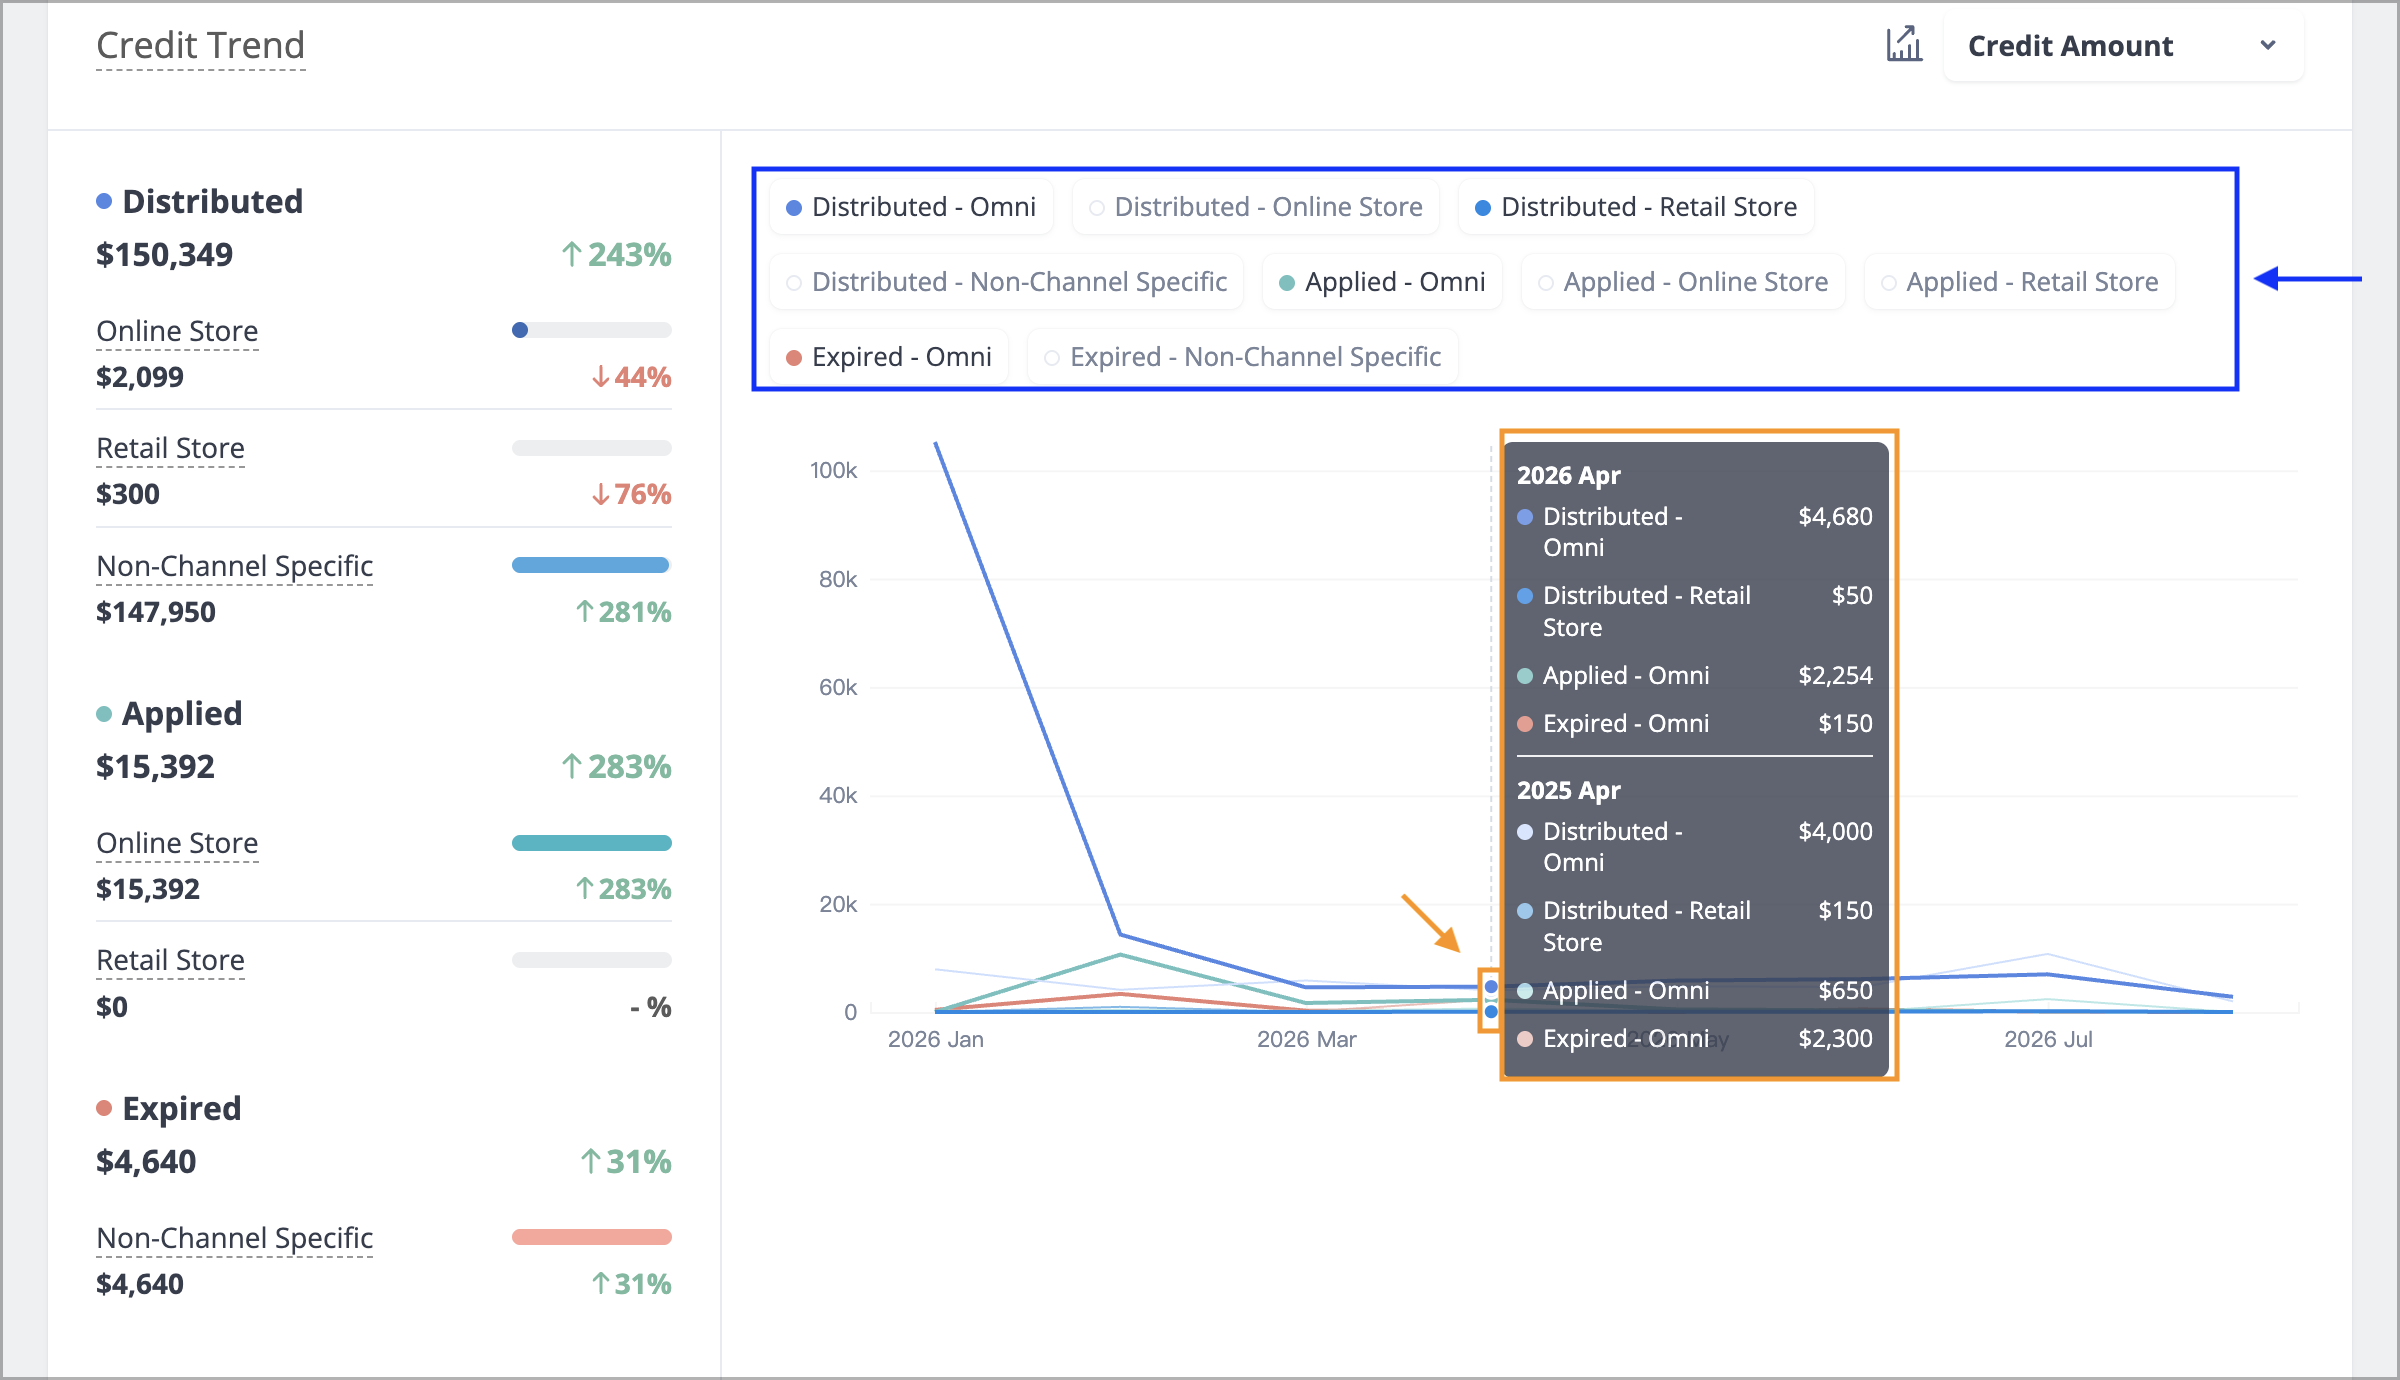
Task: Click Distributed - Omni April data point
Action: tap(1491, 987)
